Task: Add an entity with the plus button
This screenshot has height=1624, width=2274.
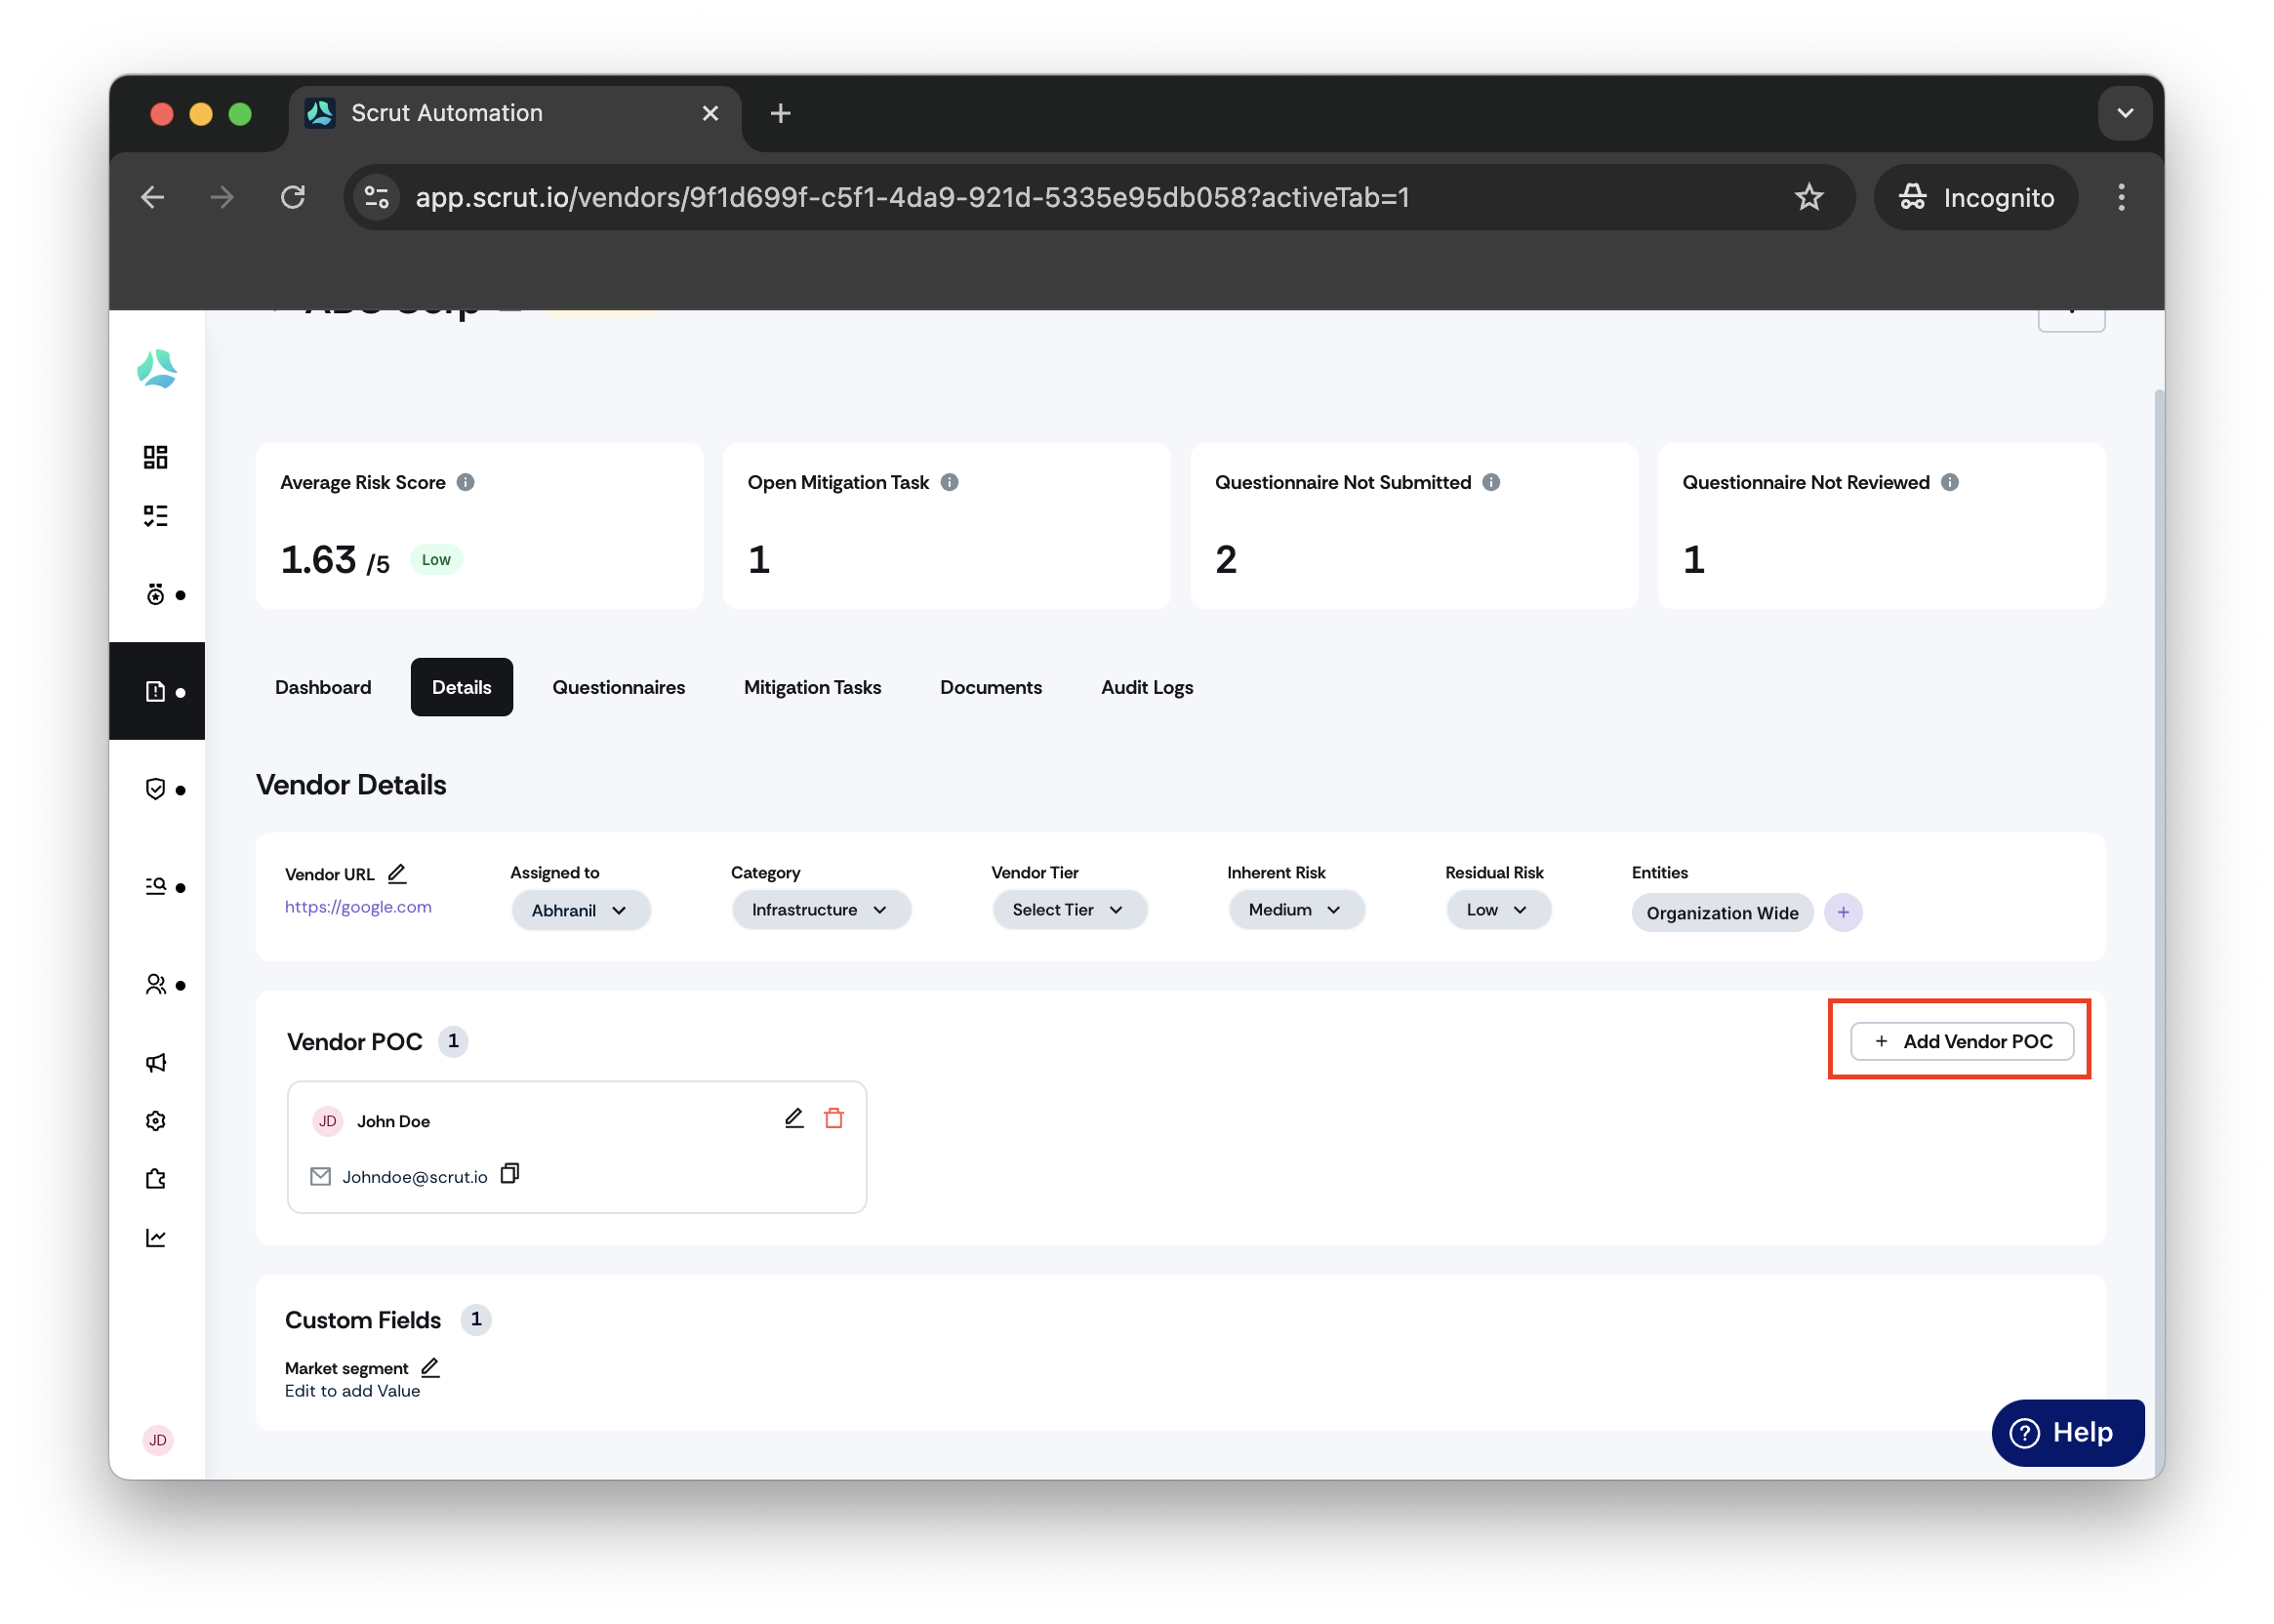Action: pyautogui.click(x=1843, y=913)
